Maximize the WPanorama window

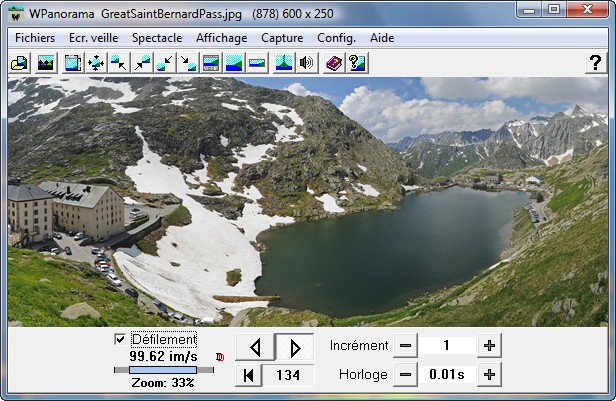coord(554,9)
